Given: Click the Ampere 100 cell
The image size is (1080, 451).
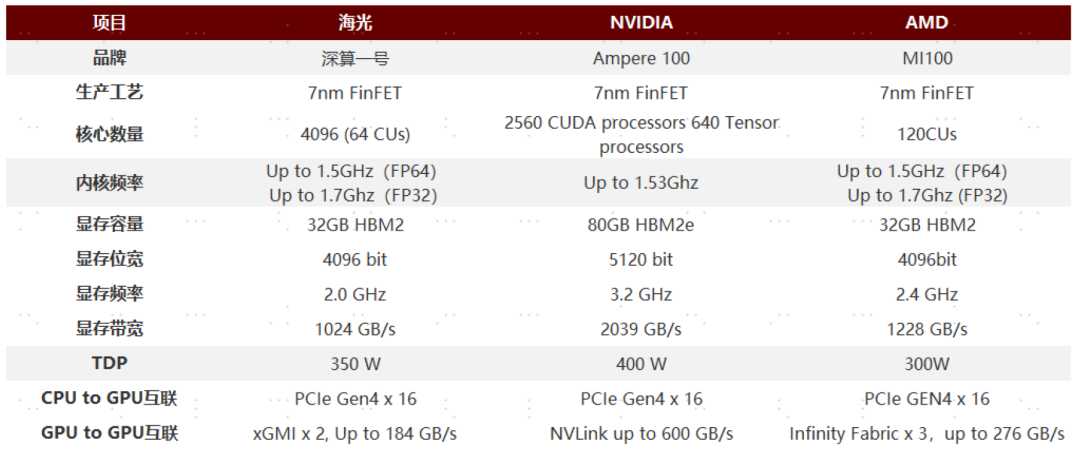Looking at the screenshot, I should [641, 58].
